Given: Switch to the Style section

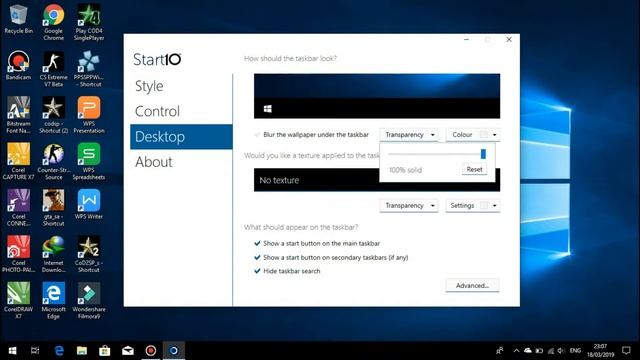Looking at the screenshot, I should [149, 86].
